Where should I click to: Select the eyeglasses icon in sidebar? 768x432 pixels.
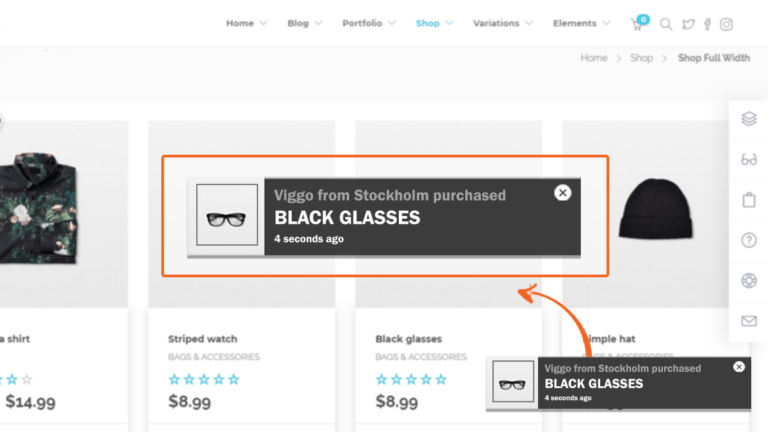coord(749,159)
